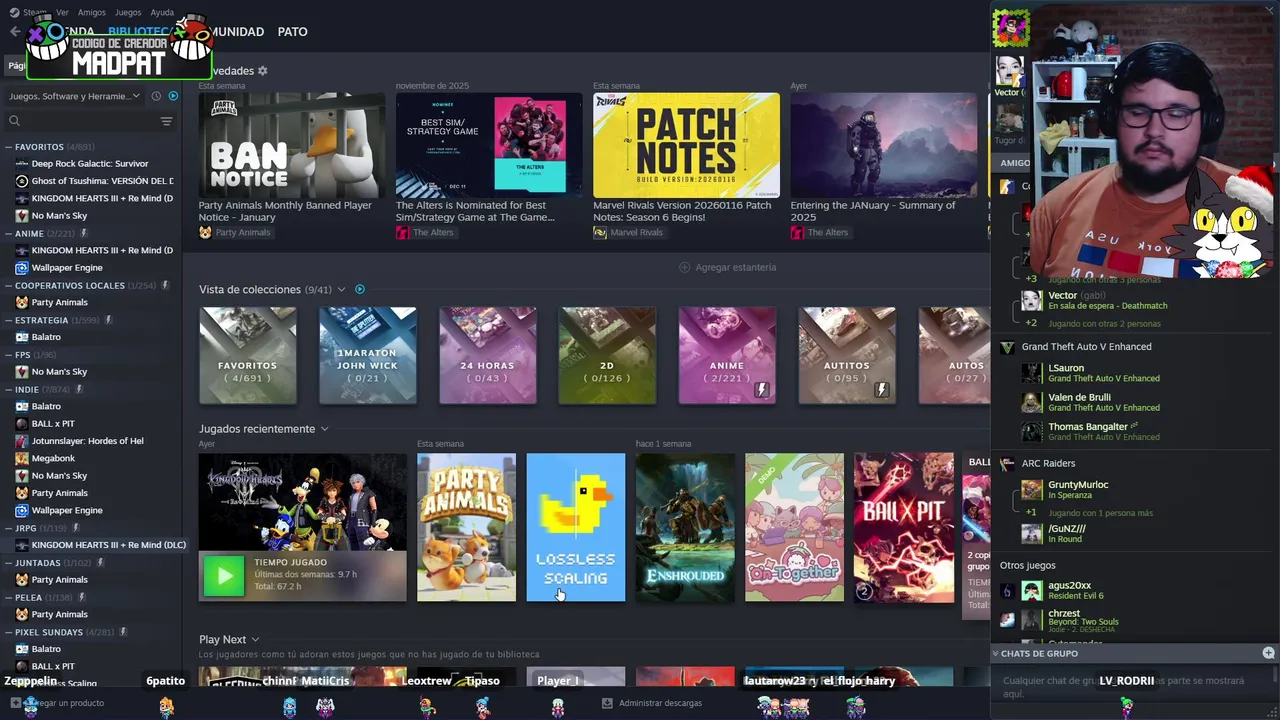
Task: Click the Megabonk game icon under Indie
Action: tap(22, 459)
